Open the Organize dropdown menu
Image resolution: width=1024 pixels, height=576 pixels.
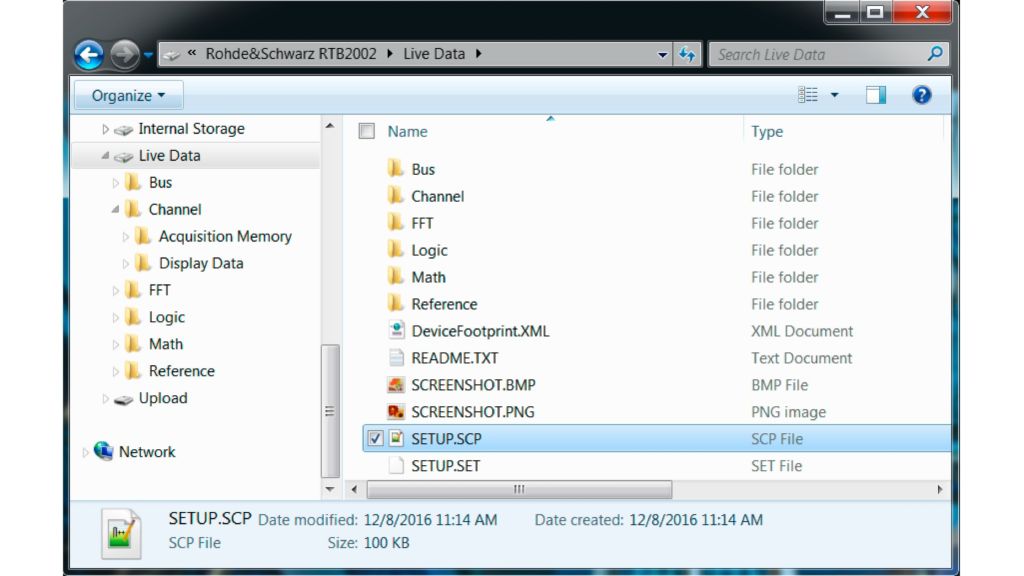point(128,96)
